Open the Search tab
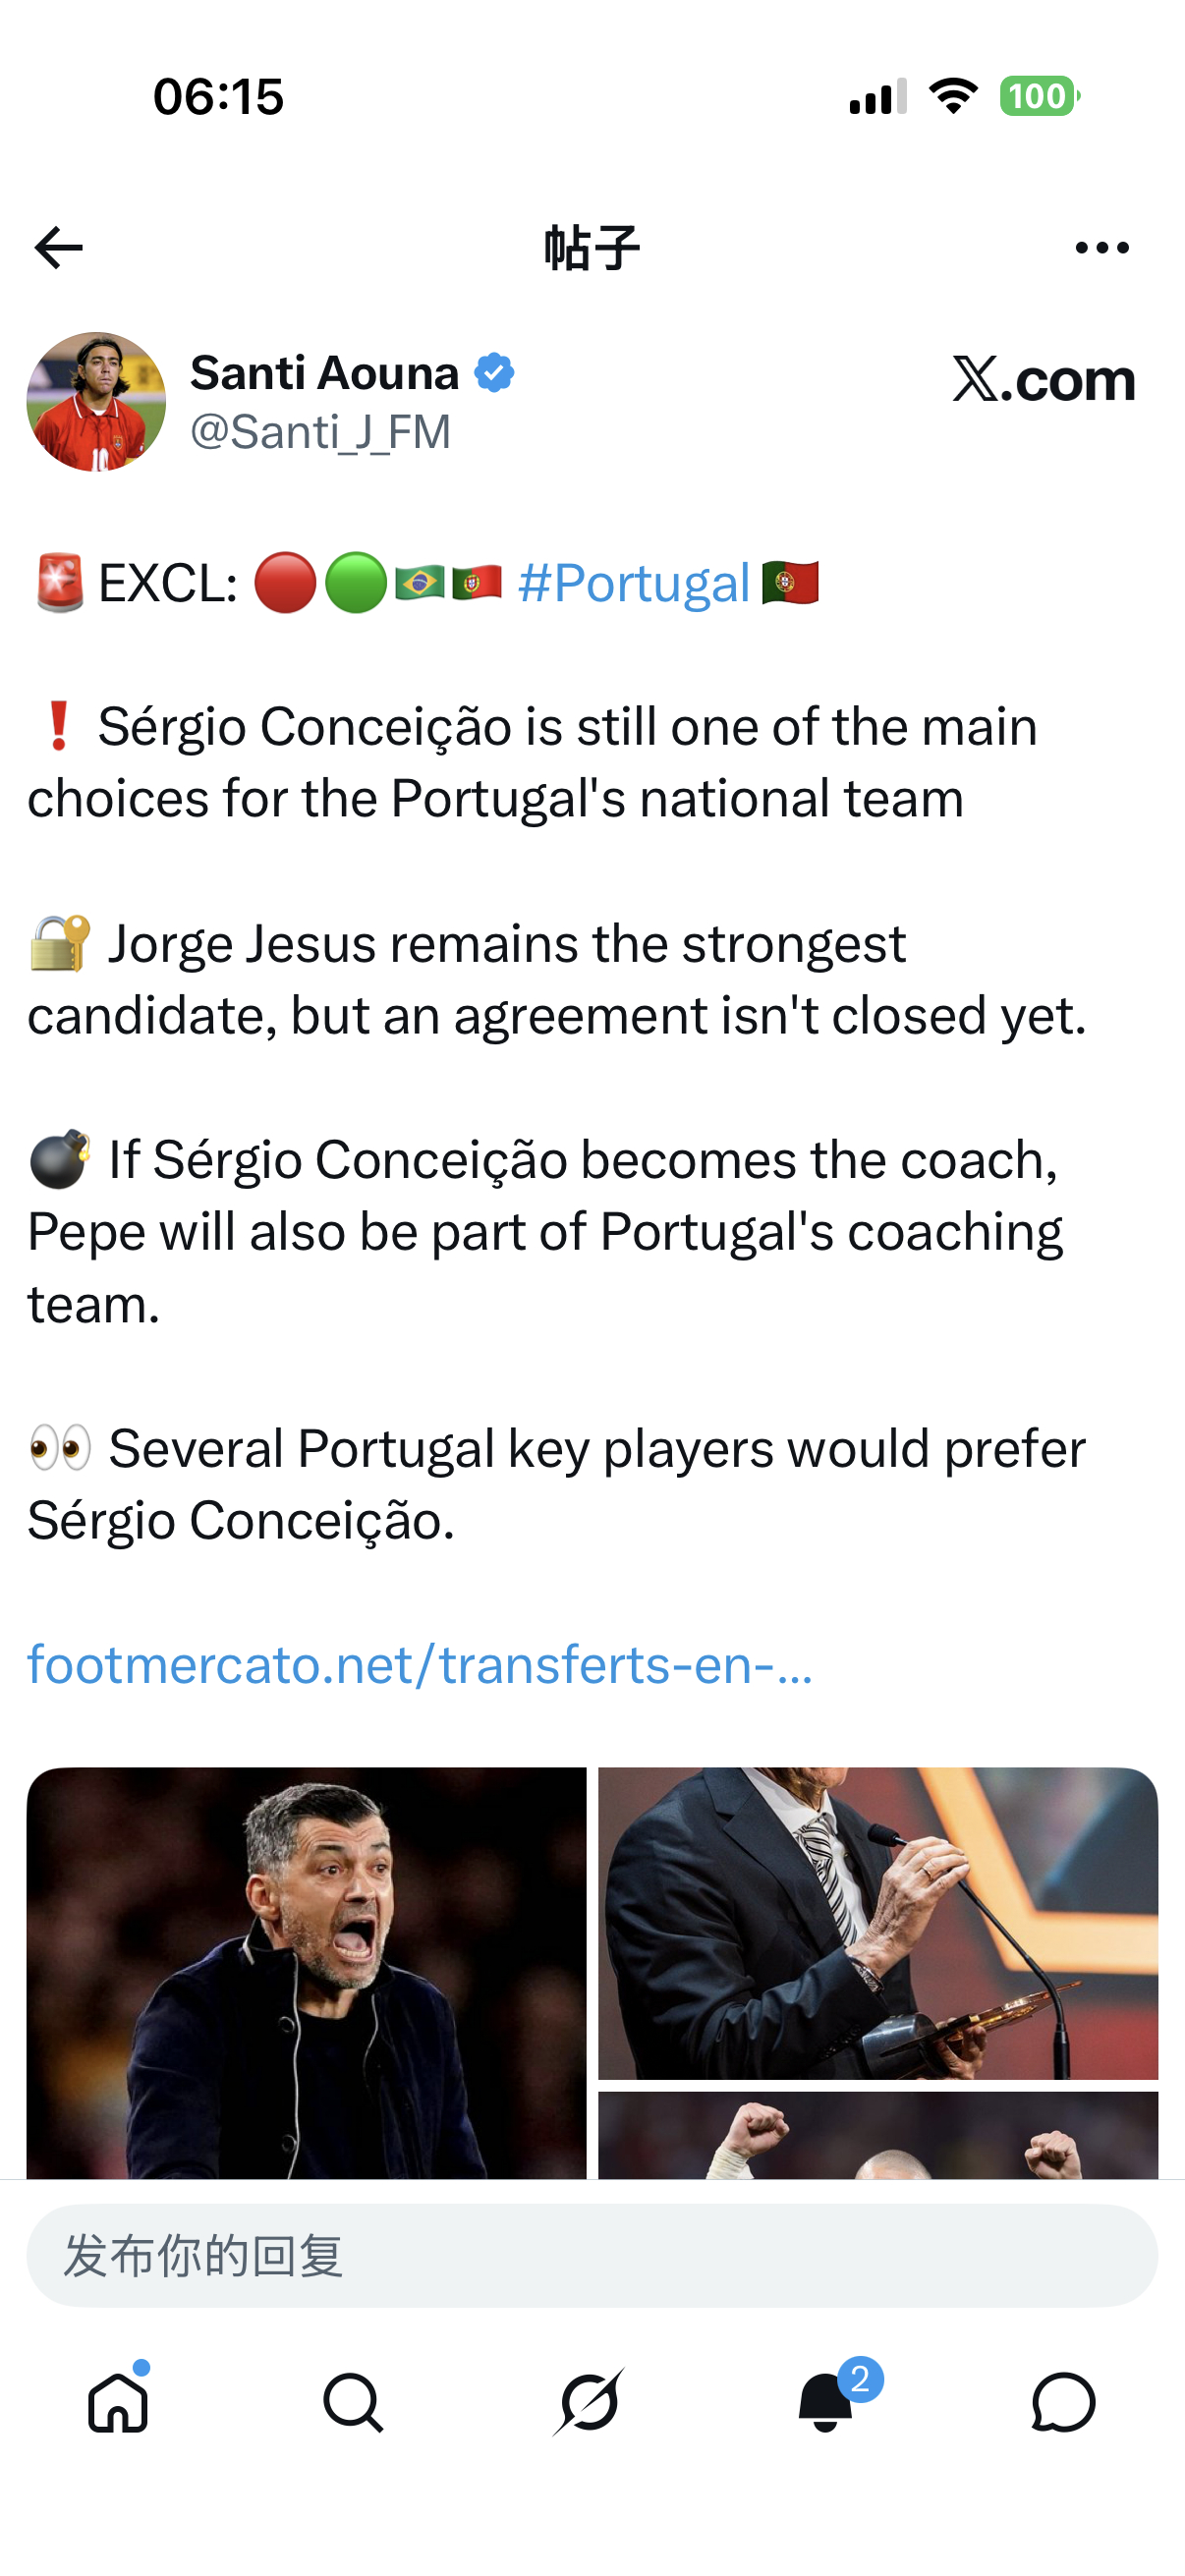This screenshot has height=2576, width=1185. [x=354, y=2402]
